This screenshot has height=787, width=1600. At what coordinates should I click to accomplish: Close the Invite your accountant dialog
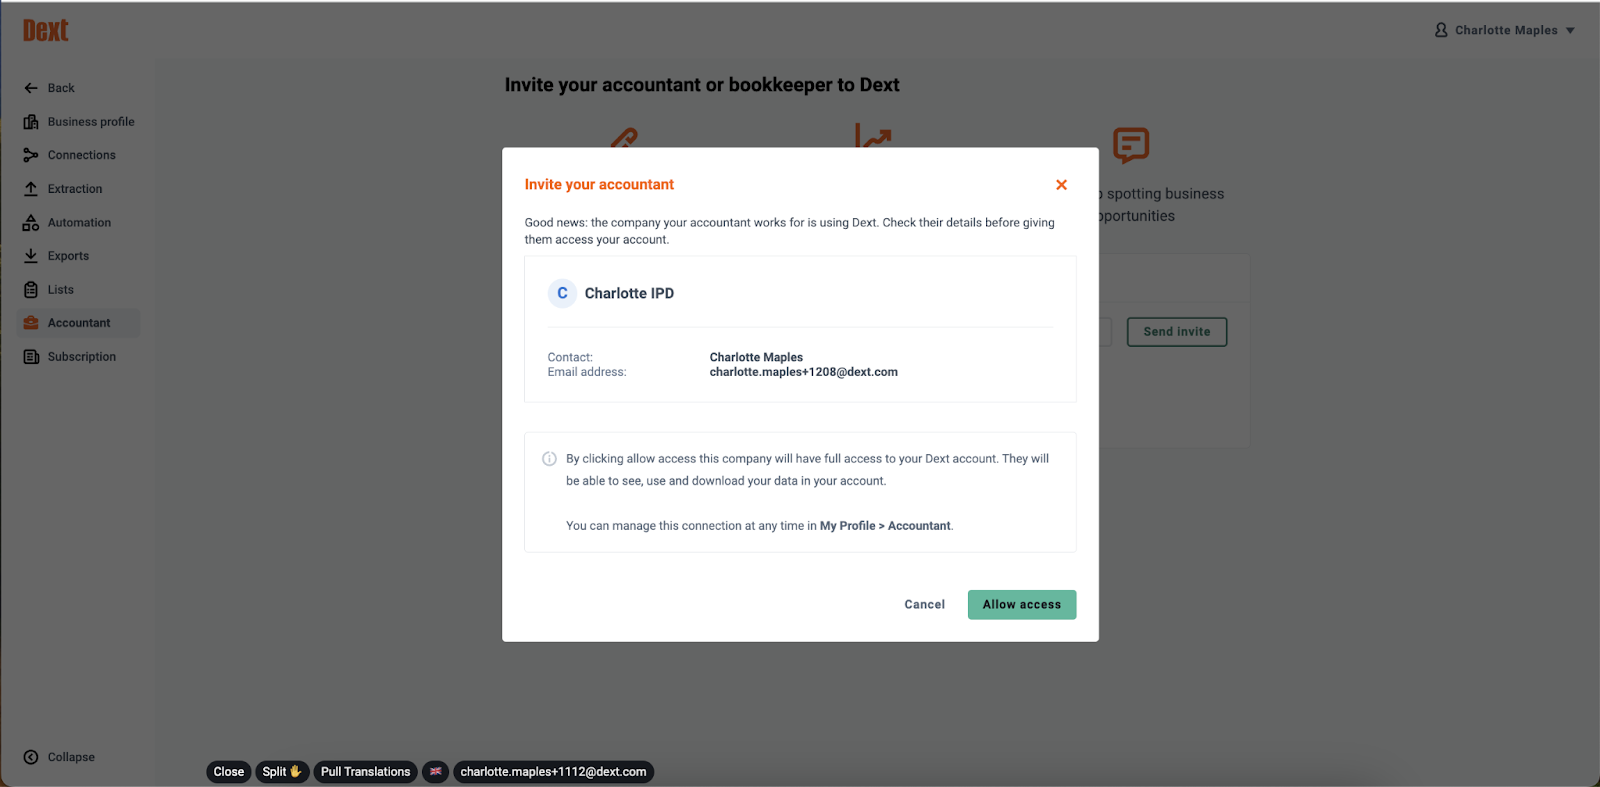click(1061, 185)
